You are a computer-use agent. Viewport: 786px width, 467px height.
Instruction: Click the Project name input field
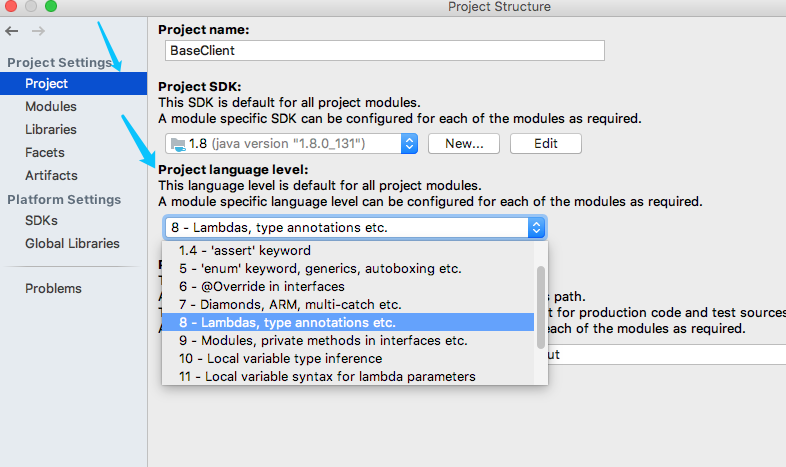pos(384,51)
